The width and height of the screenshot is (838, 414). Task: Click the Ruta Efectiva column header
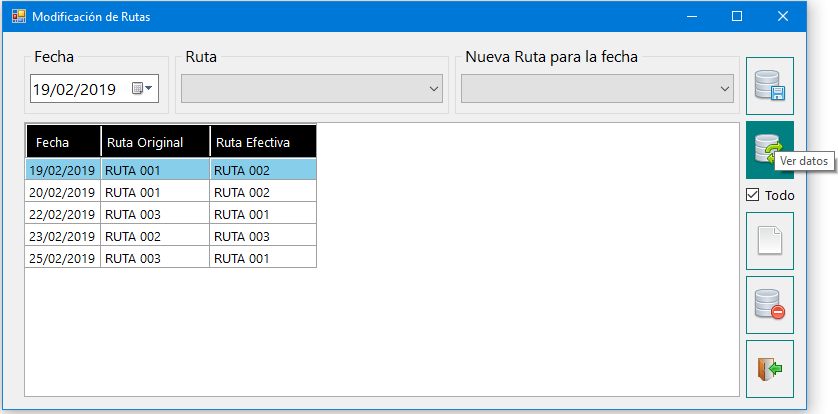263,143
